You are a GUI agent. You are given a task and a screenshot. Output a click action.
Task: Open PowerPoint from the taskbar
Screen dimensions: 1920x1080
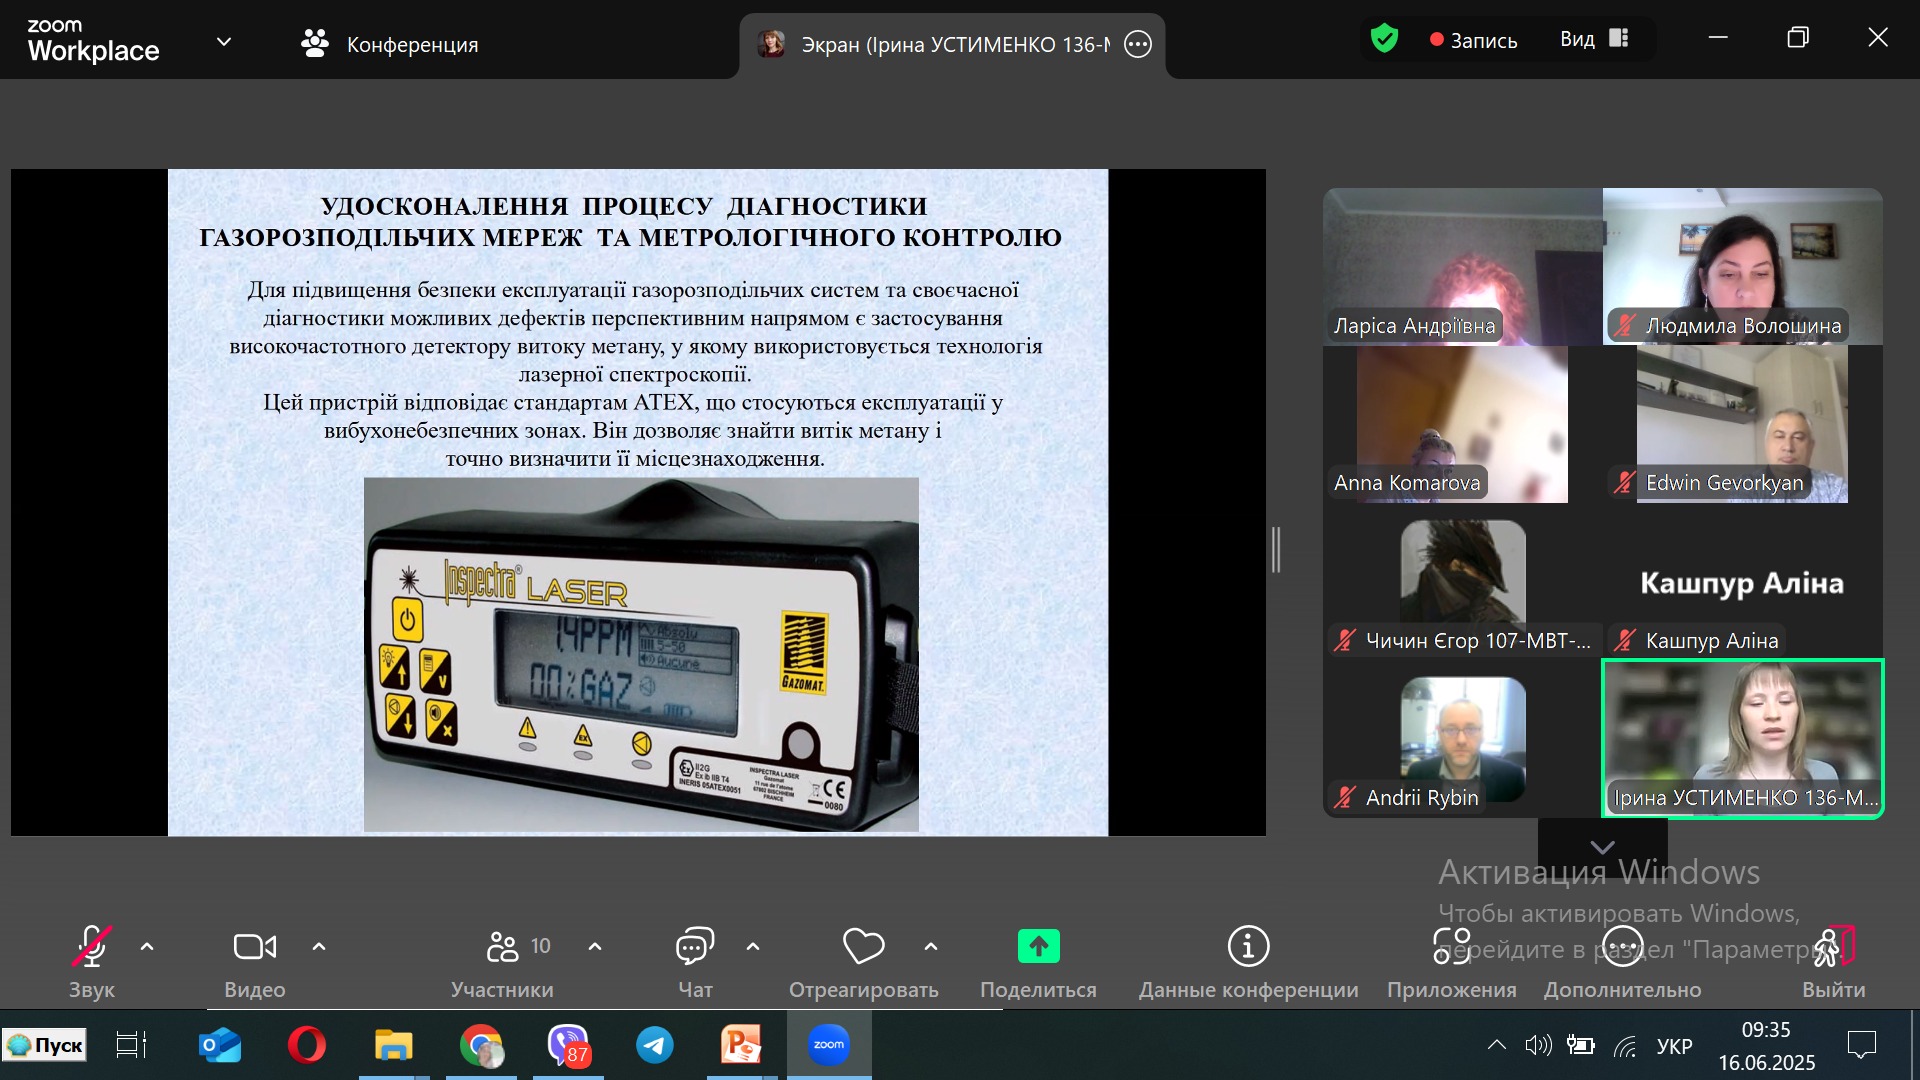point(742,1046)
